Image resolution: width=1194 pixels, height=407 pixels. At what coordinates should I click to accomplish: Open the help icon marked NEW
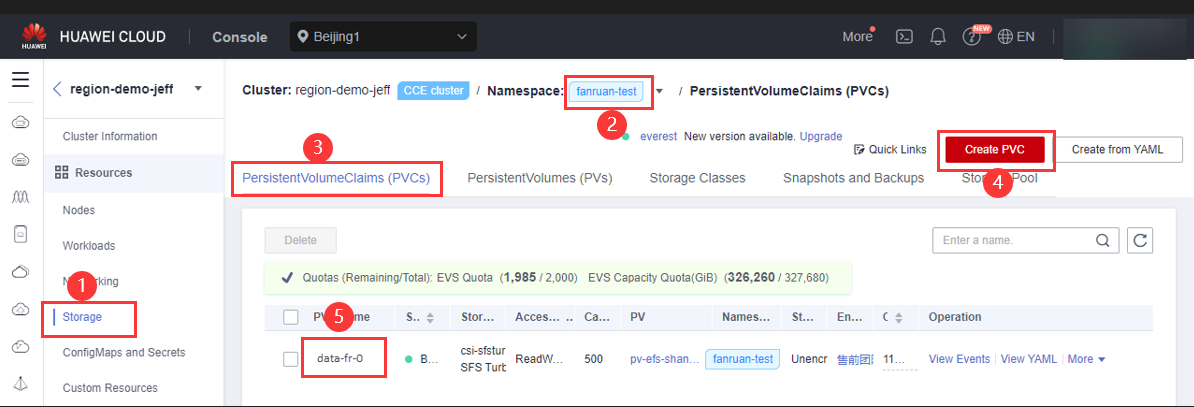971,37
